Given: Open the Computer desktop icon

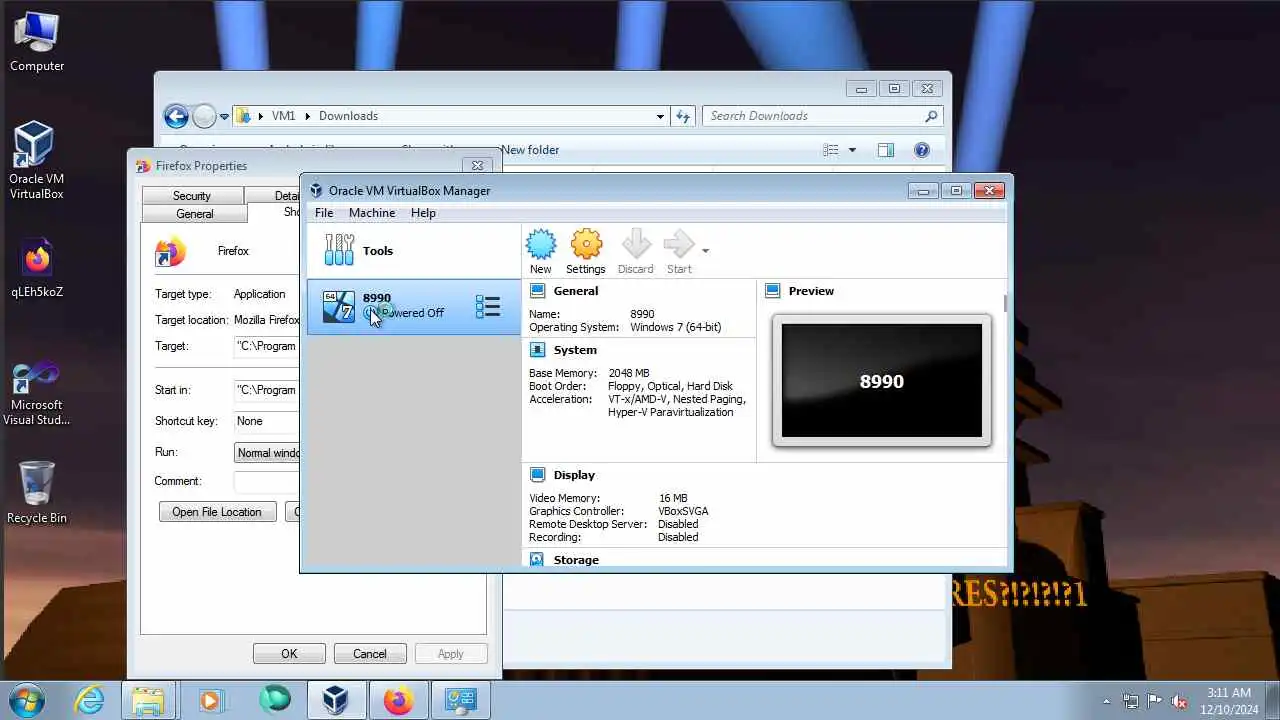Looking at the screenshot, I should pyautogui.click(x=37, y=43).
